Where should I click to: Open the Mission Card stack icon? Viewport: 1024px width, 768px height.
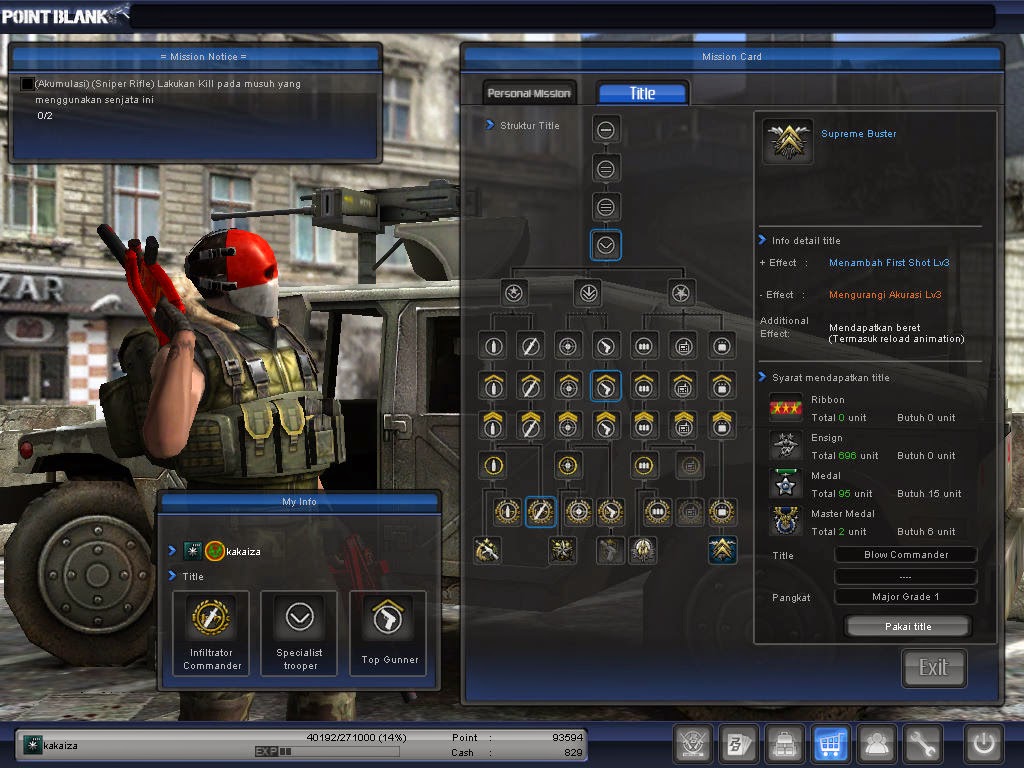(739, 744)
